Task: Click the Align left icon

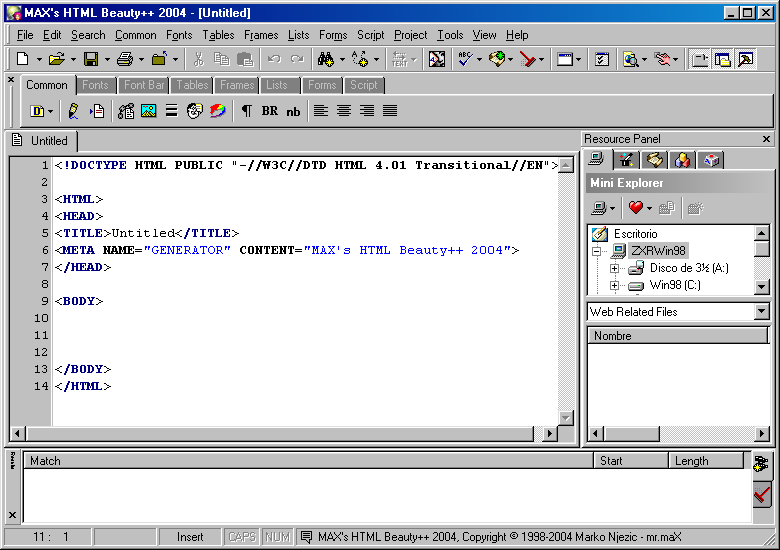Action: pos(321,110)
